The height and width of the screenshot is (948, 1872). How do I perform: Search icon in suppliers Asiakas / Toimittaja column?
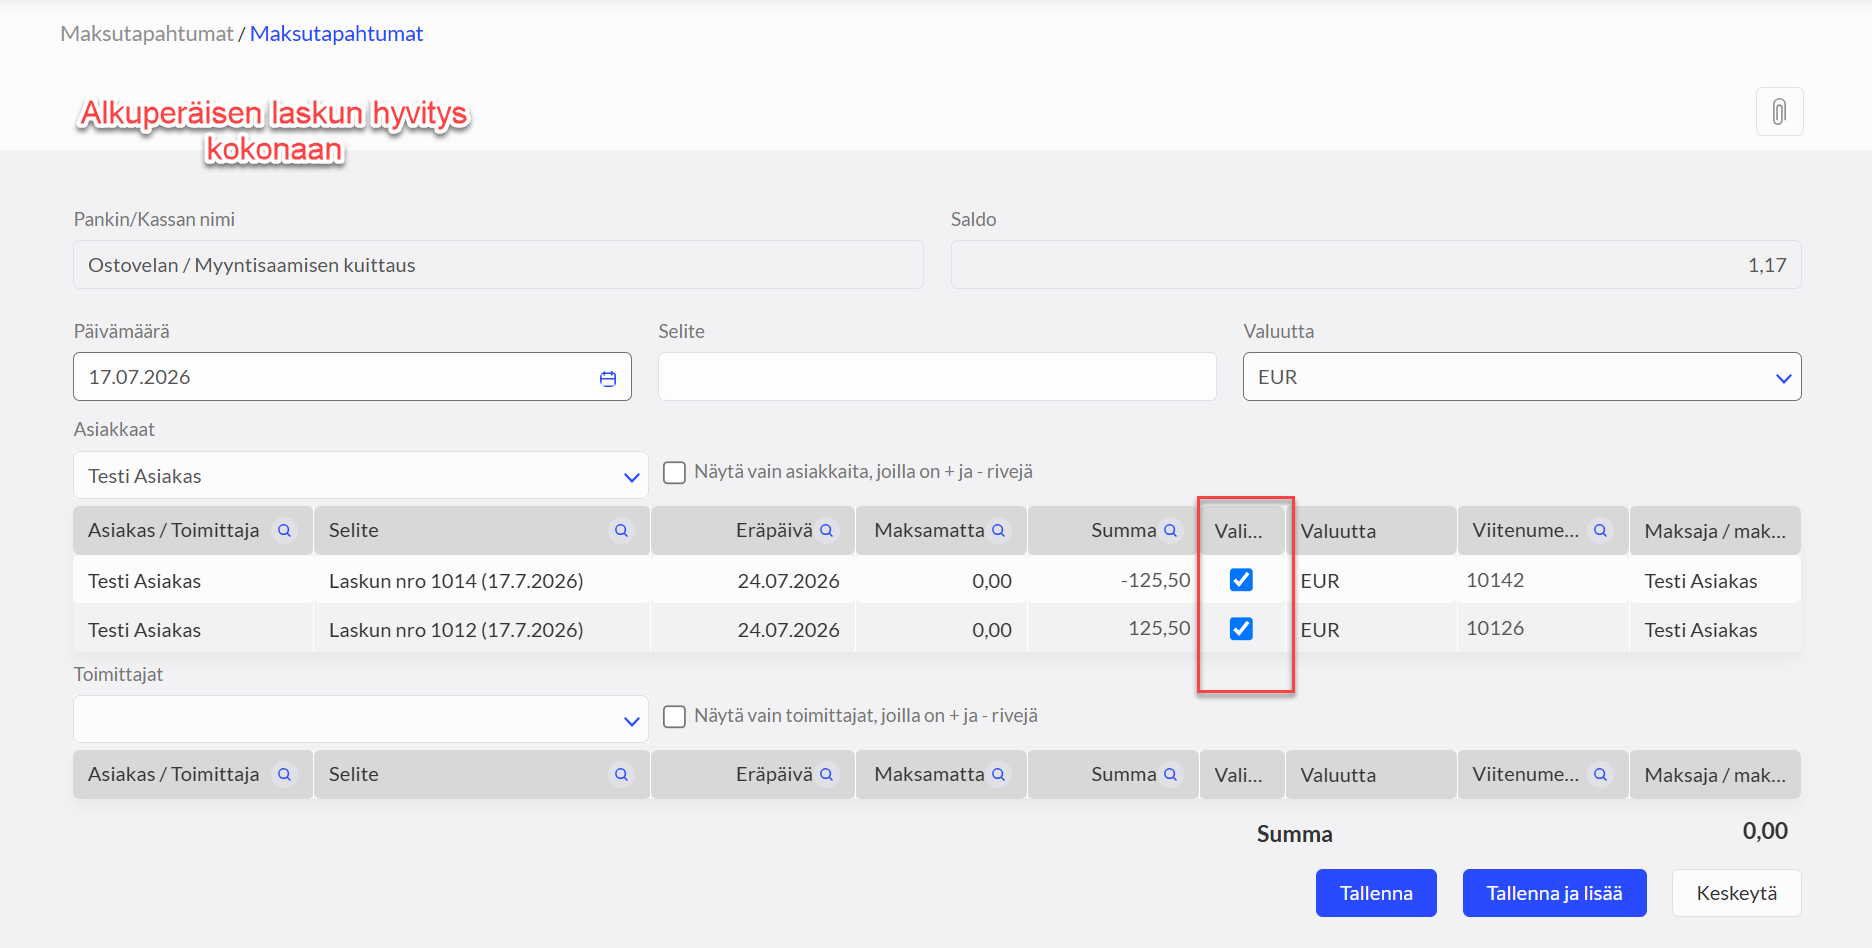pos(285,775)
